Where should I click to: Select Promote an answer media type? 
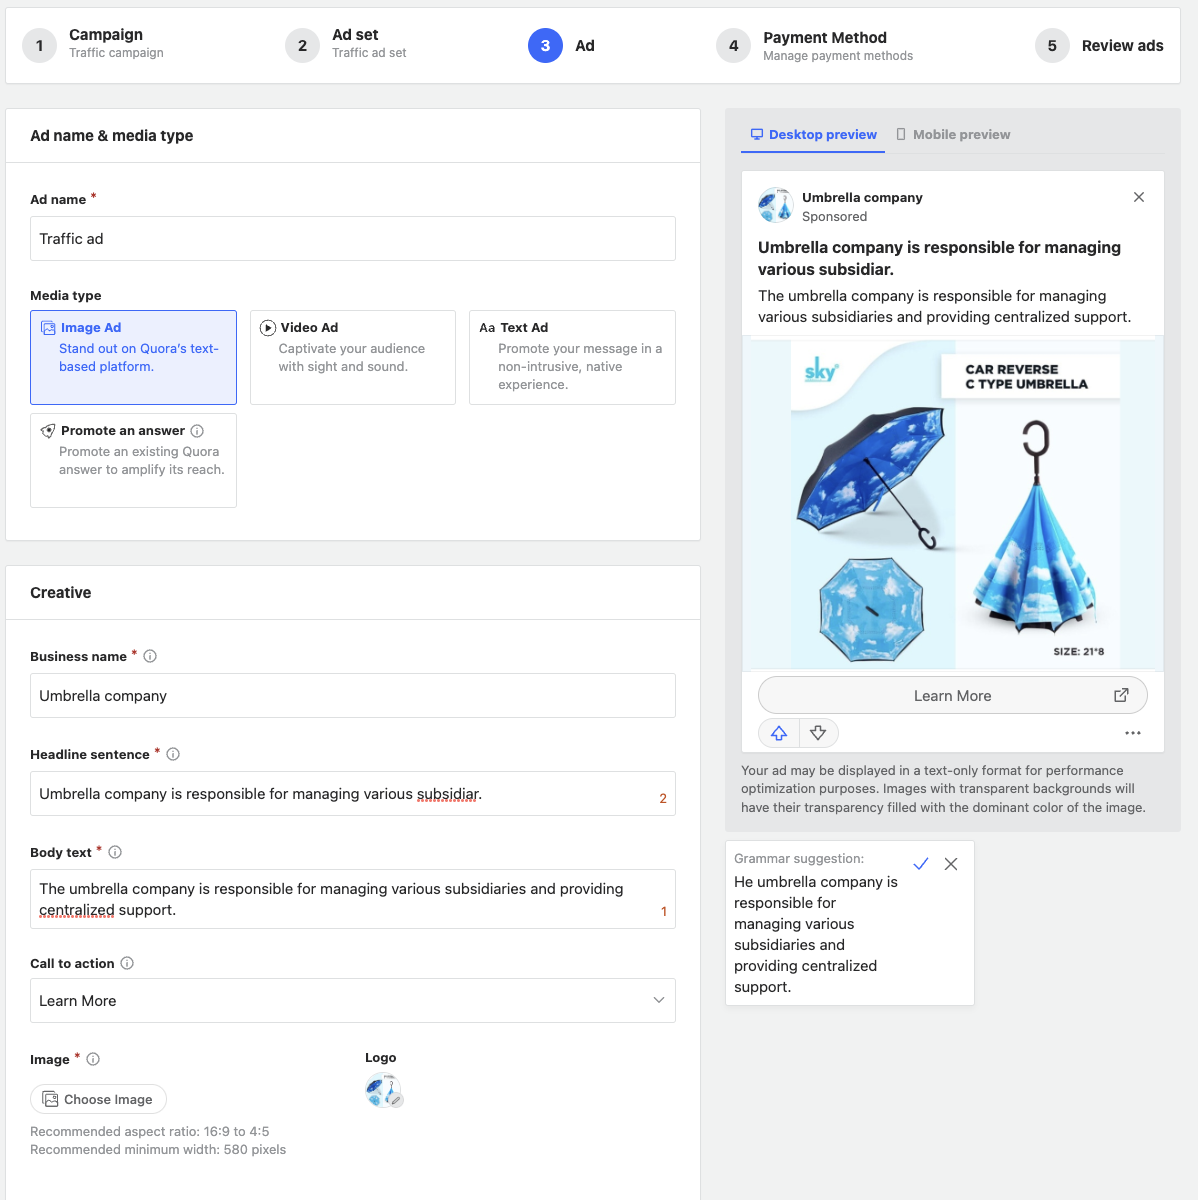coord(133,460)
